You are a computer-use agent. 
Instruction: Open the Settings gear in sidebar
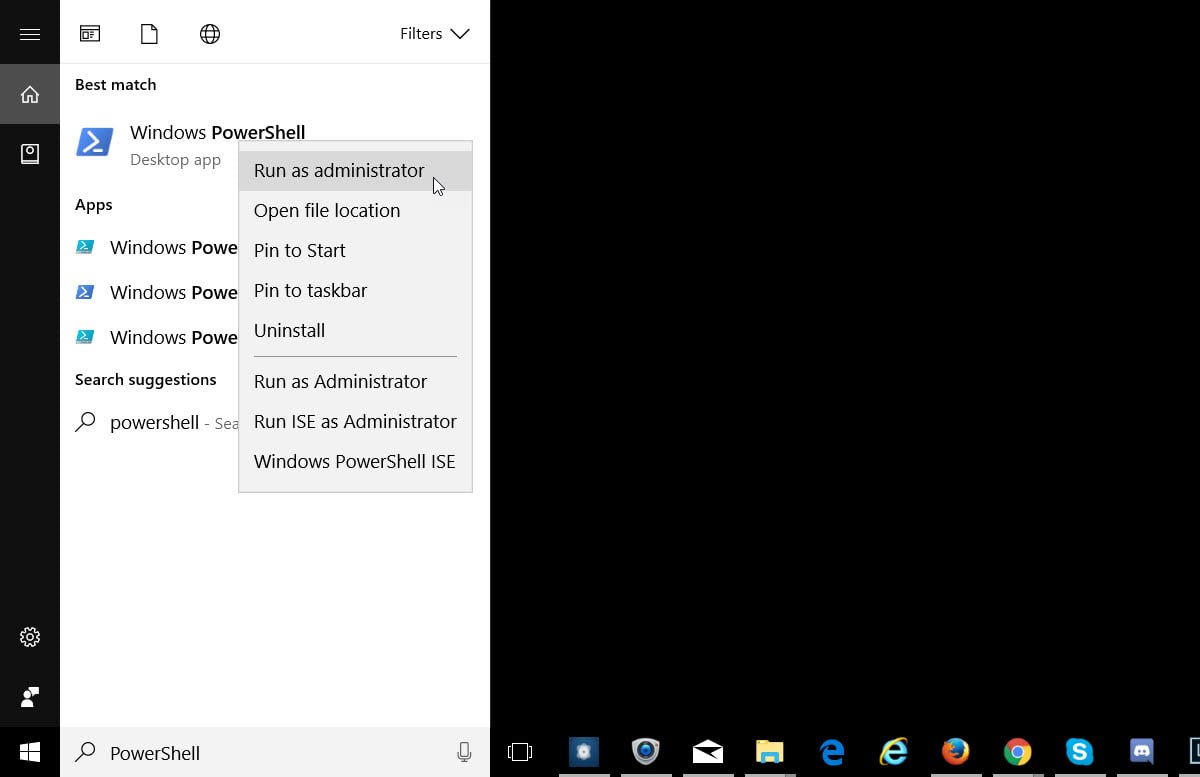30,637
